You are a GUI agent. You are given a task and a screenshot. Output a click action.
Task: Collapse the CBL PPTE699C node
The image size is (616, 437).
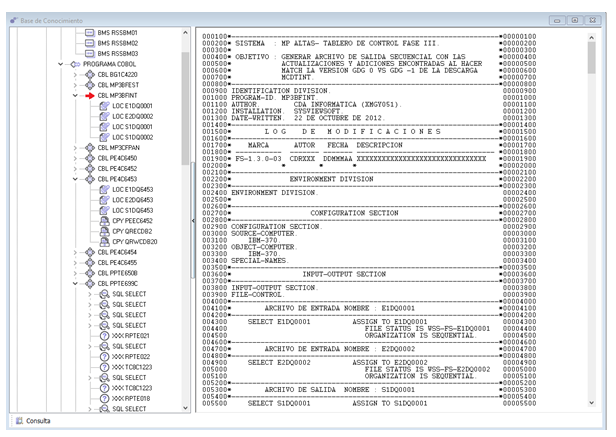click(76, 283)
